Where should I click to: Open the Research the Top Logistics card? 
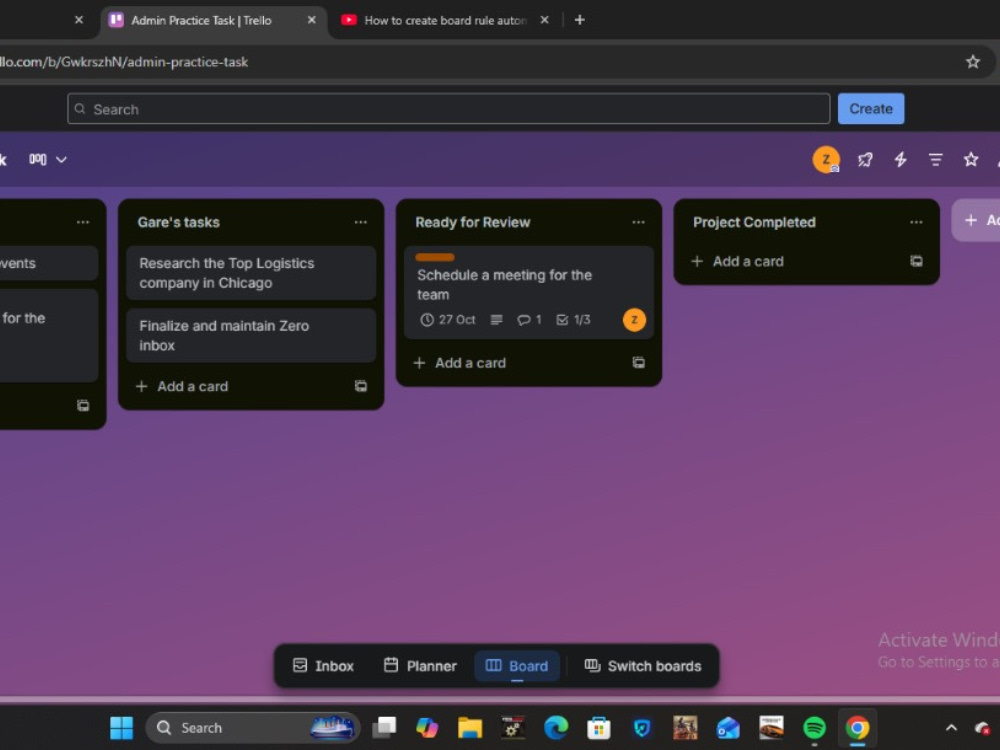[251, 273]
